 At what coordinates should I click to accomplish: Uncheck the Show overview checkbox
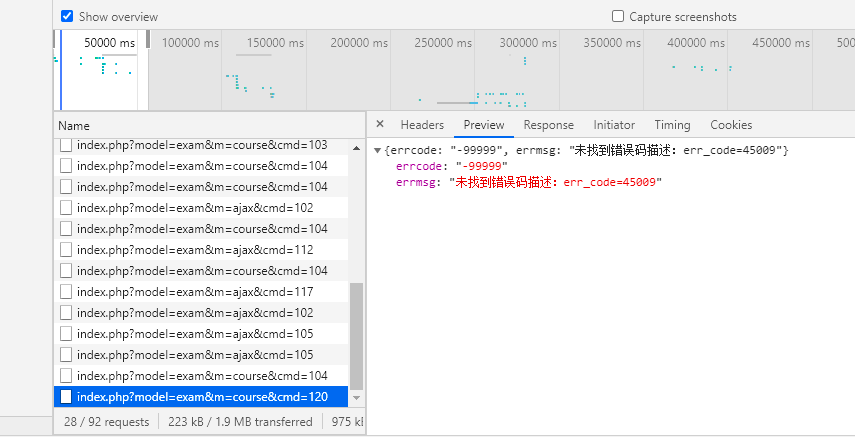[67, 16]
